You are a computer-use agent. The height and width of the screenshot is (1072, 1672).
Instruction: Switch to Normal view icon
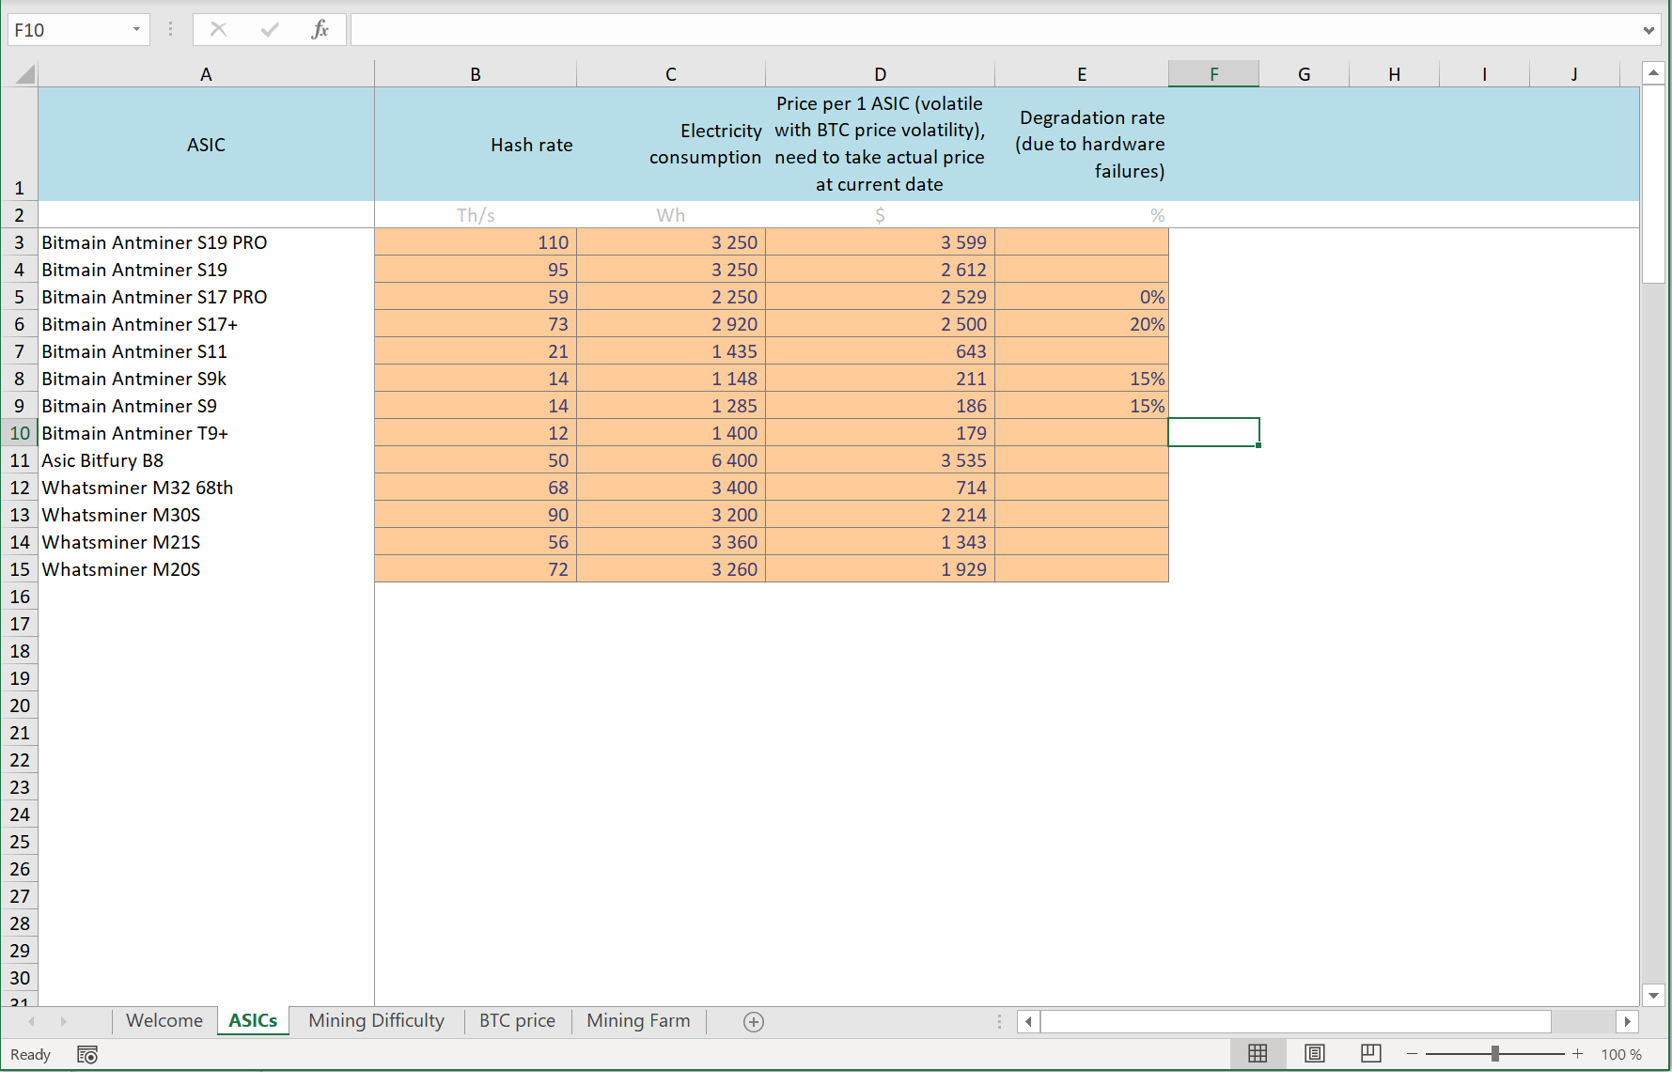1257,1053
